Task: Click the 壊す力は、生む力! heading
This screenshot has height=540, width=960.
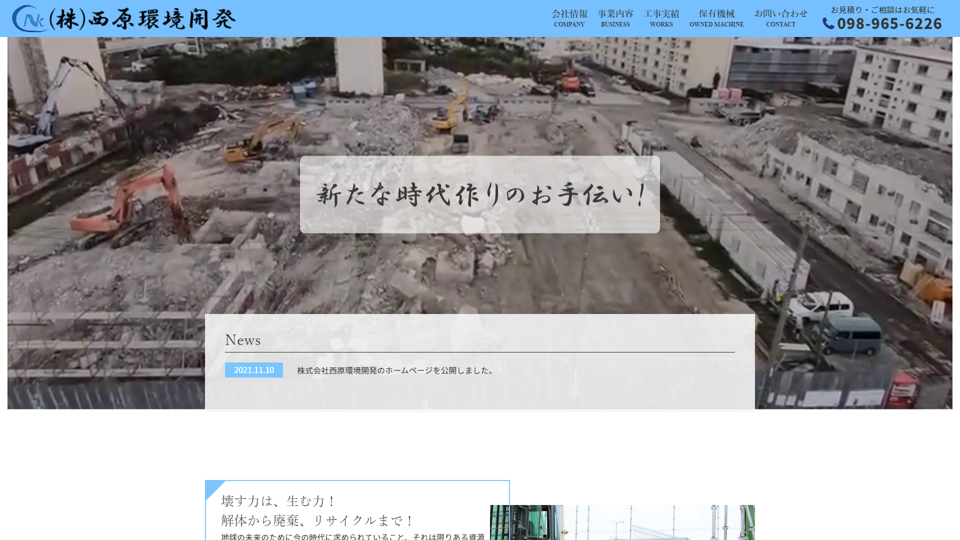Action: point(280,500)
